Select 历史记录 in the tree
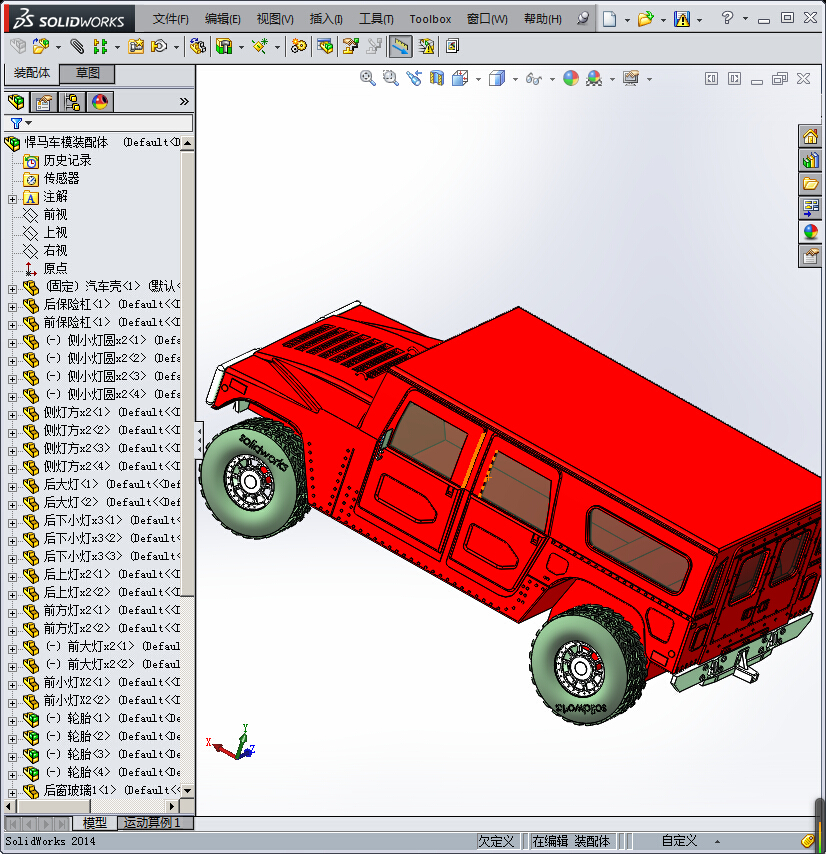 tap(68, 160)
